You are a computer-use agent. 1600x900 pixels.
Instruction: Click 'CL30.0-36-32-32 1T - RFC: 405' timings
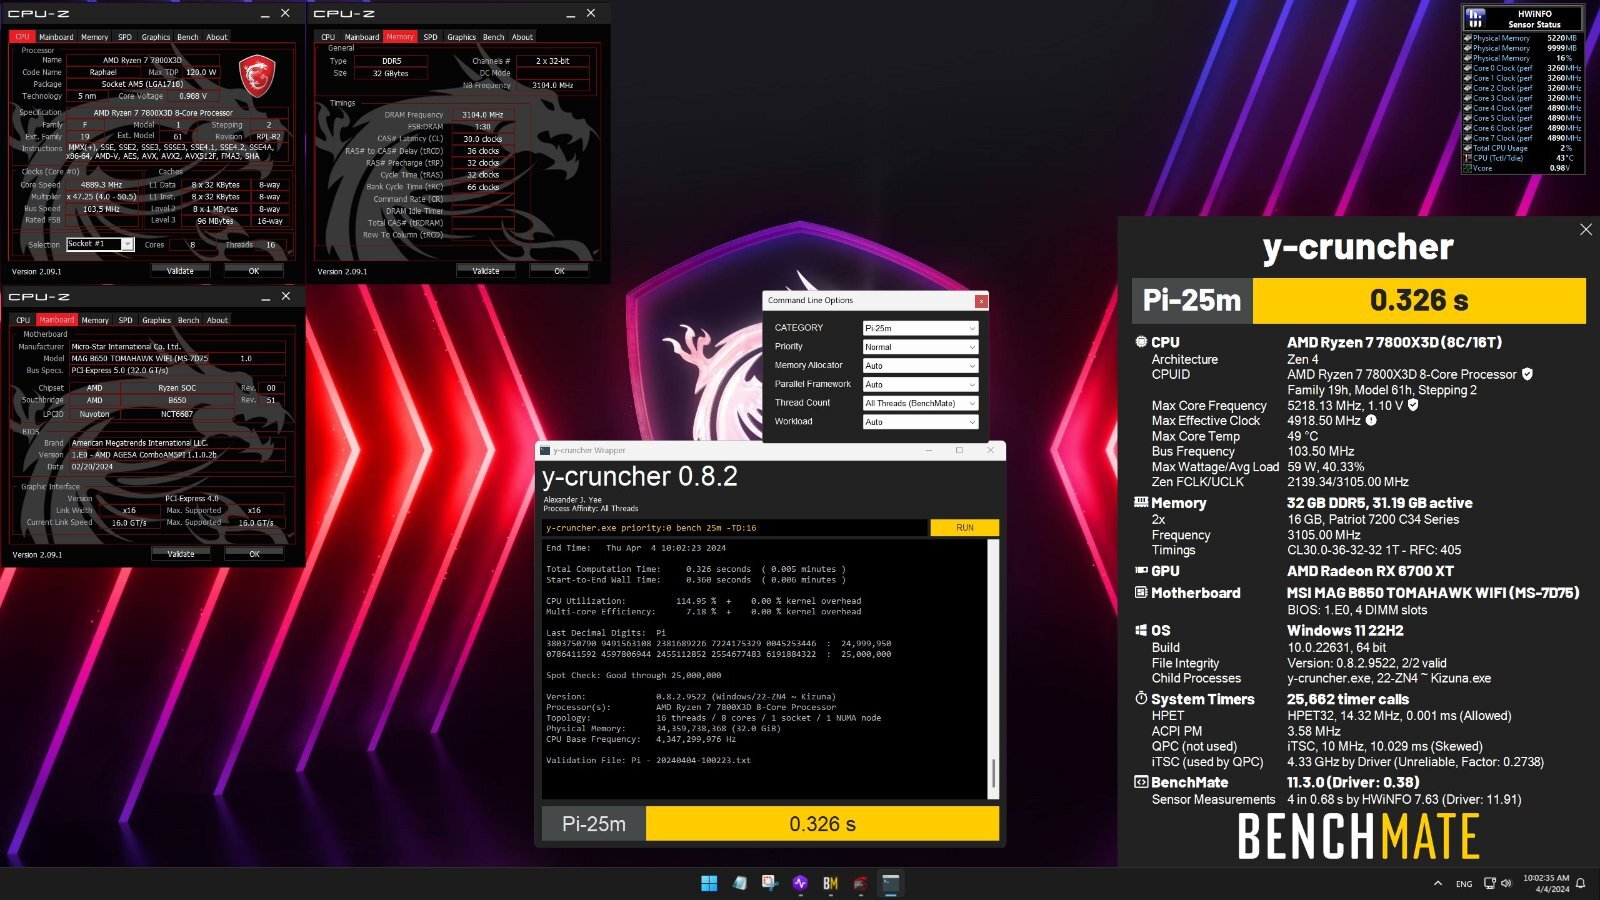[1374, 550]
